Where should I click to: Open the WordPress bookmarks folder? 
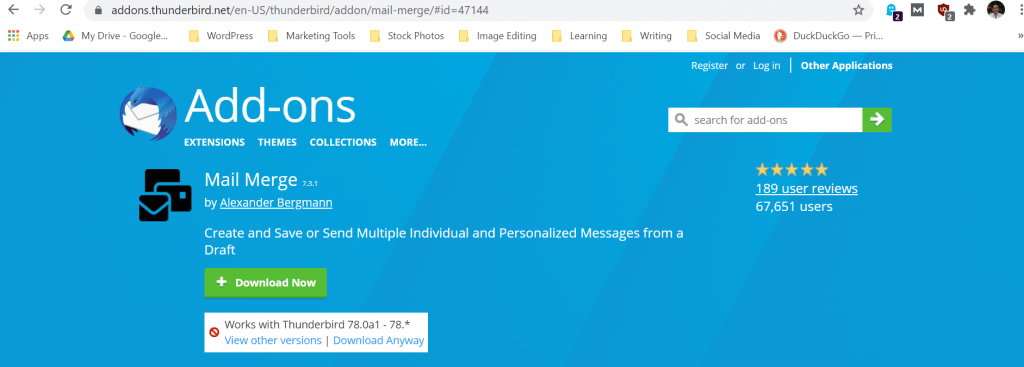(221, 36)
